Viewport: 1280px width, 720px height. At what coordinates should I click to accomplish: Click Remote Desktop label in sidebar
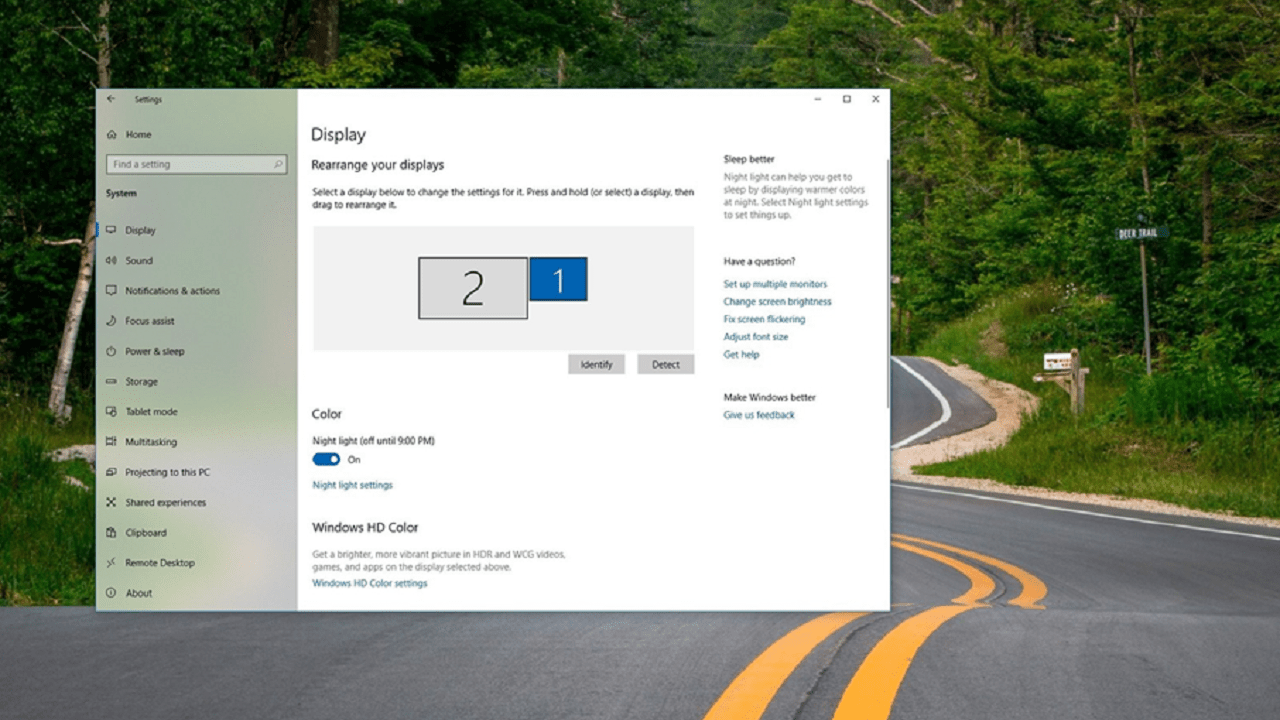[160, 563]
